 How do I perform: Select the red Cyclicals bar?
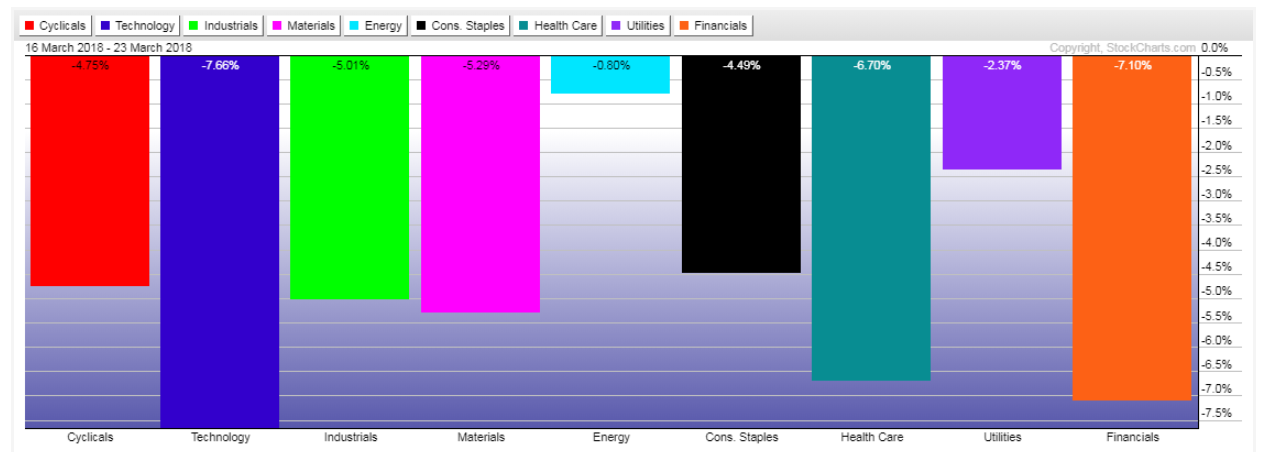(90, 171)
